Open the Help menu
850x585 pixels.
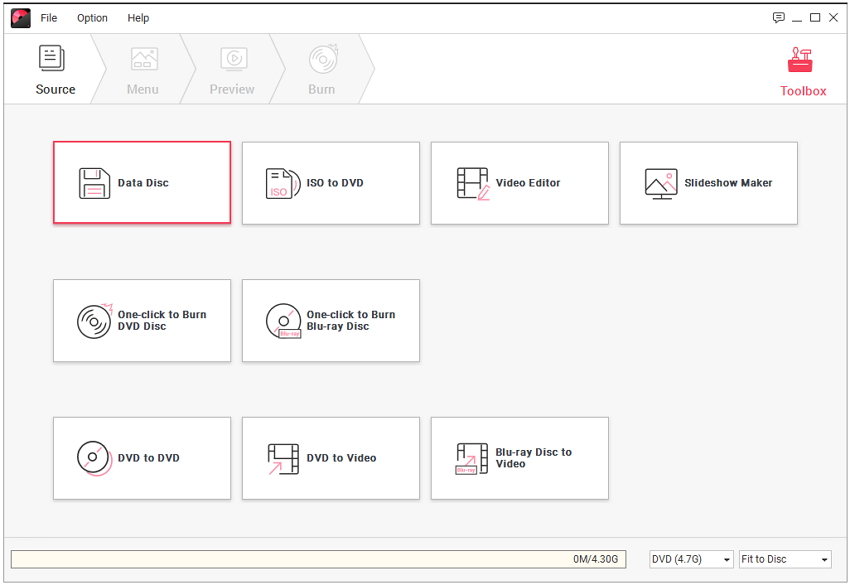pyautogui.click(x=138, y=18)
